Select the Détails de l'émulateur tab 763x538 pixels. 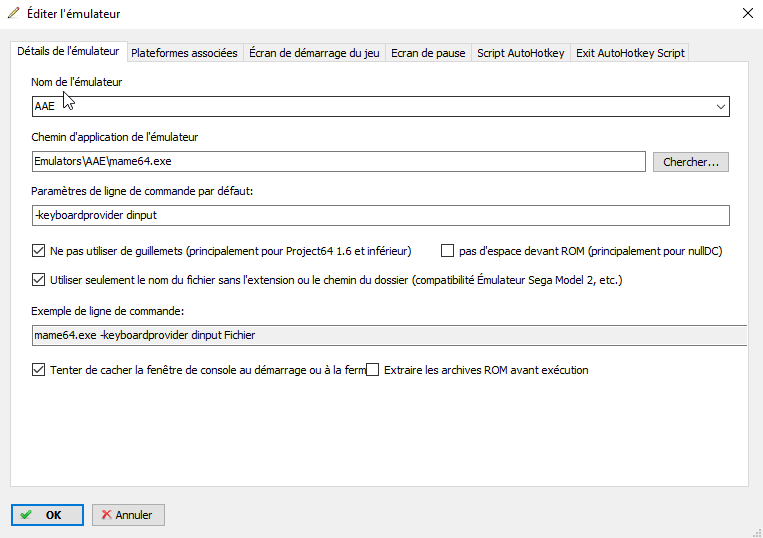[68, 51]
